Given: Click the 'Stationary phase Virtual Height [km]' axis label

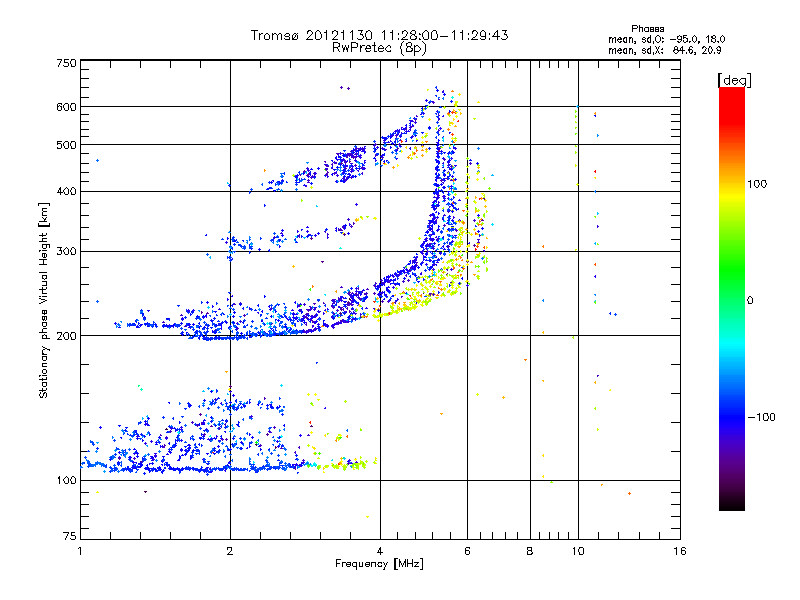Looking at the screenshot, I should [44, 300].
